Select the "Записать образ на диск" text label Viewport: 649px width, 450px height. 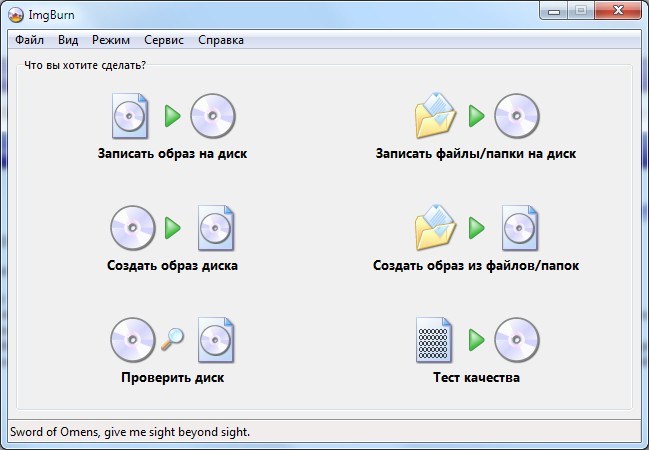pyautogui.click(x=172, y=154)
